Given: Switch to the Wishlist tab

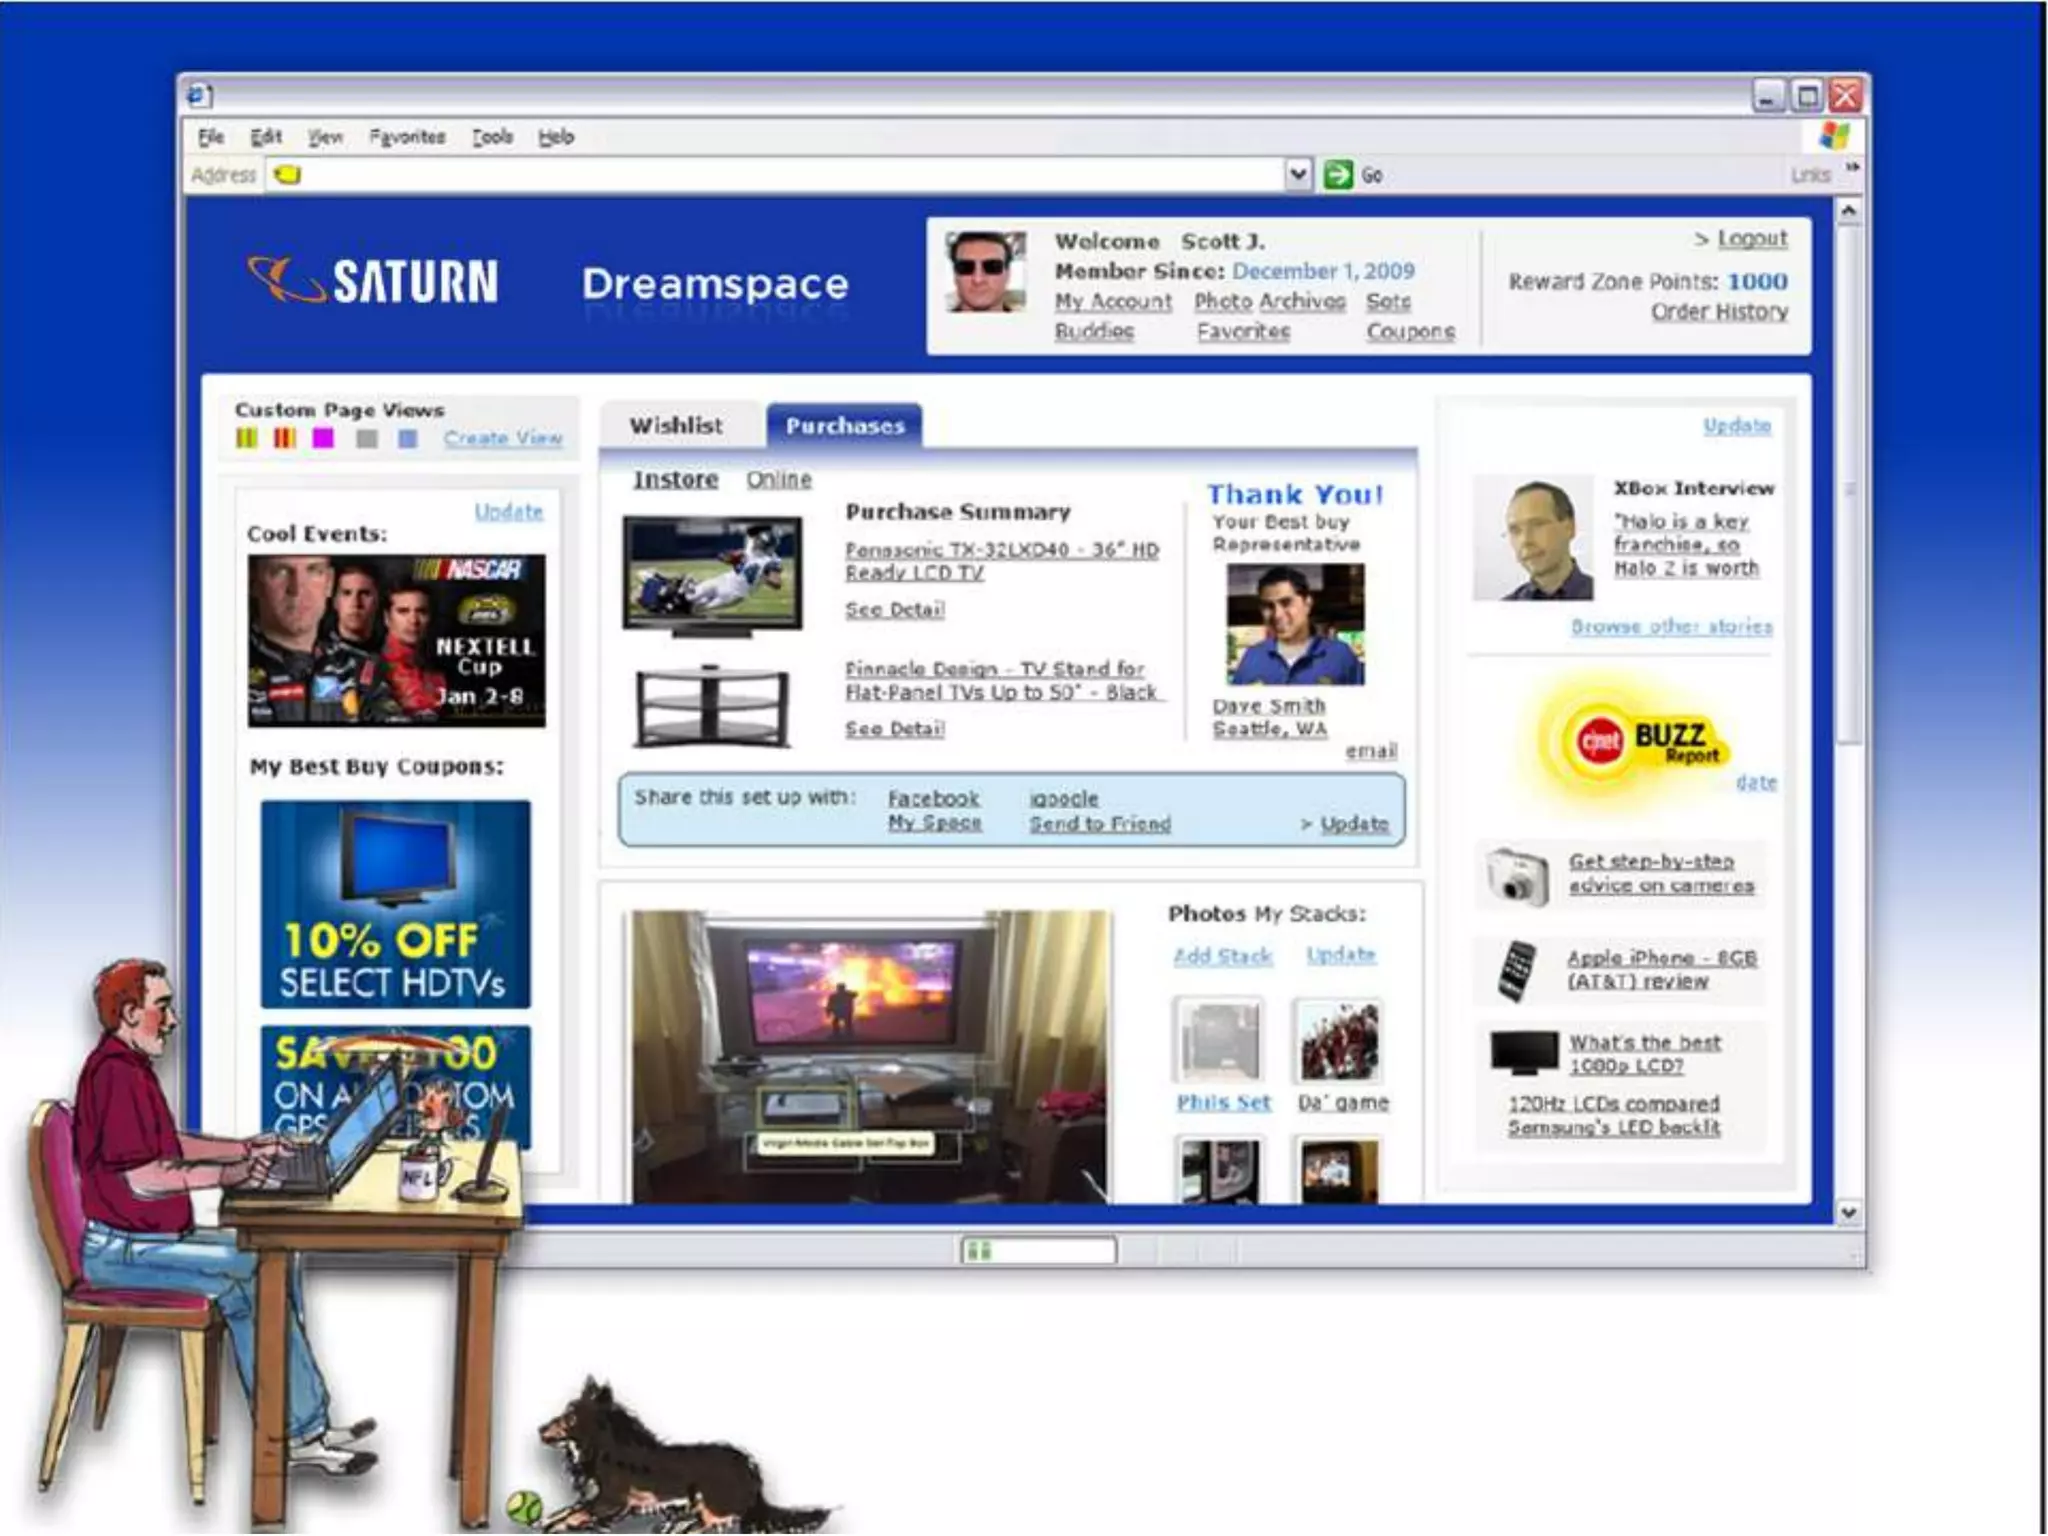Looking at the screenshot, I should (x=676, y=426).
